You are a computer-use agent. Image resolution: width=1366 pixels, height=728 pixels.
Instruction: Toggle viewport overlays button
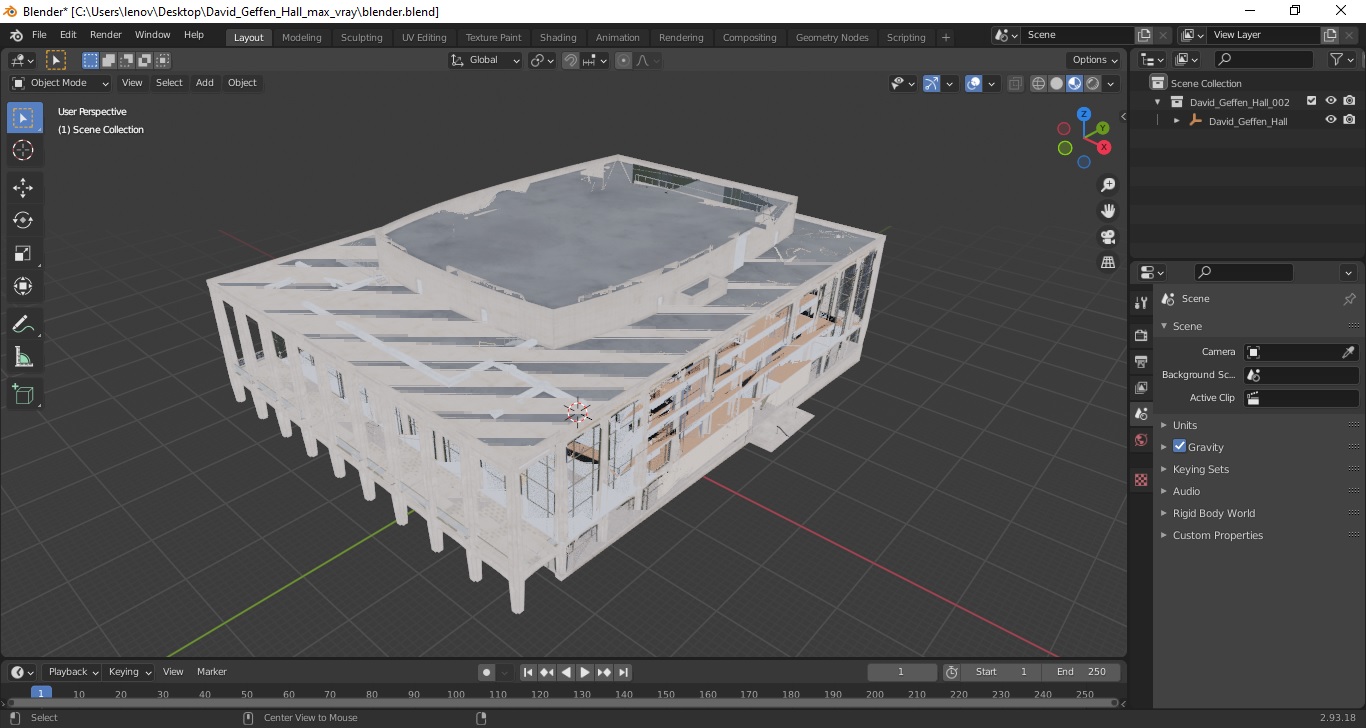[973, 84]
